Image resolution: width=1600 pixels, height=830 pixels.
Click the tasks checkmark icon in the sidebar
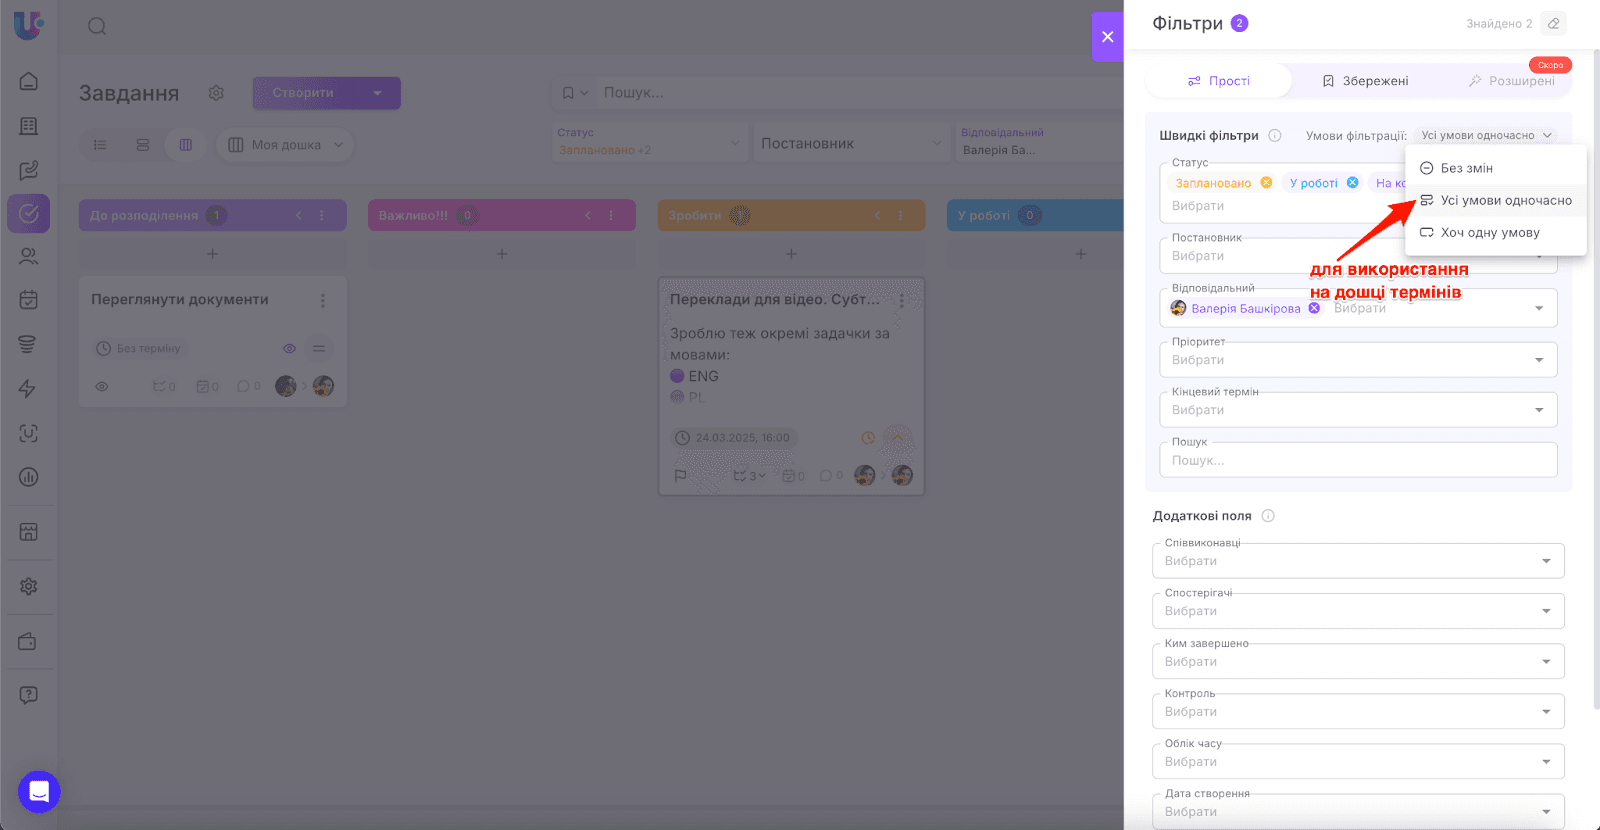29,213
